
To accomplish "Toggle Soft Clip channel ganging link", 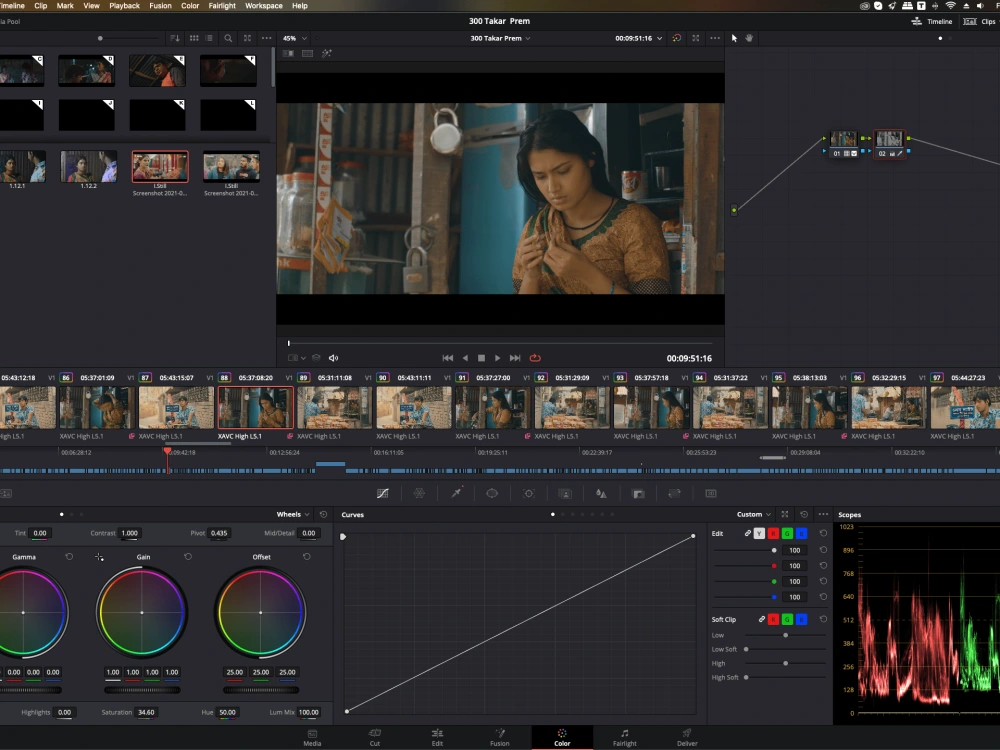I will [x=761, y=619].
